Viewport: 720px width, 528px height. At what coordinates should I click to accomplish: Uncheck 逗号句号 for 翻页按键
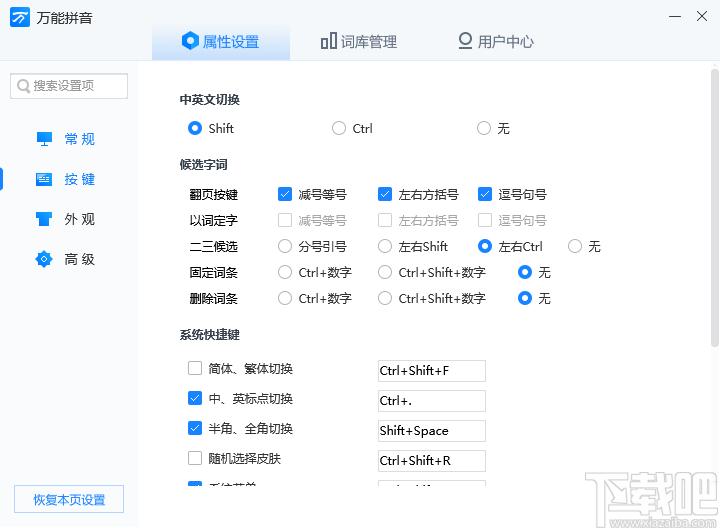(x=485, y=194)
